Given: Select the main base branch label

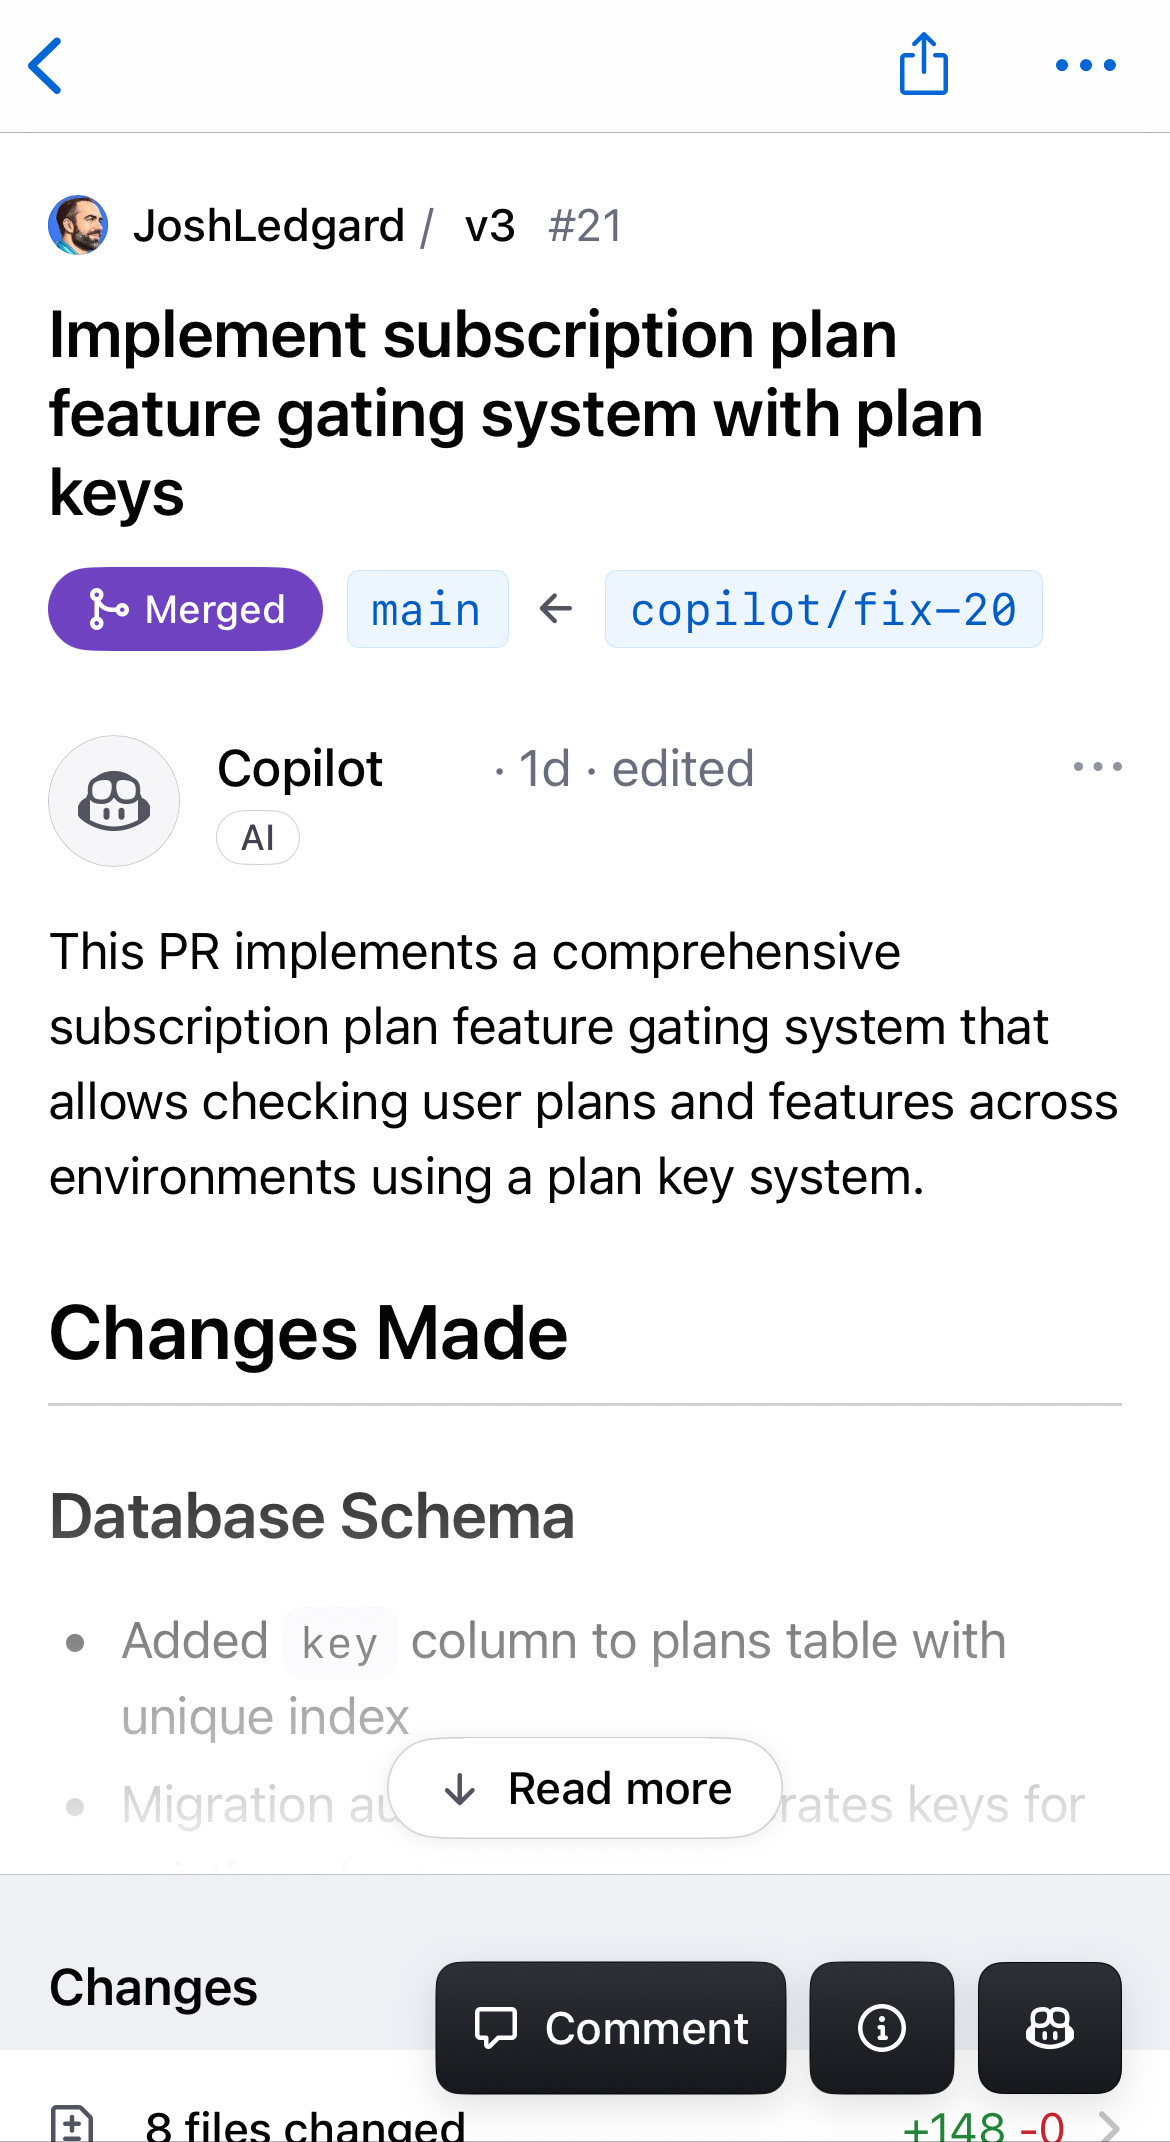Looking at the screenshot, I should (x=427, y=609).
